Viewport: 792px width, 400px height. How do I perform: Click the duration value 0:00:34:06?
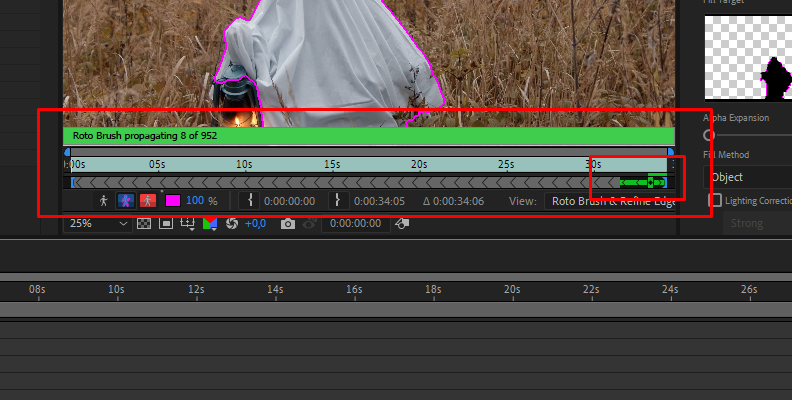pyautogui.click(x=458, y=201)
